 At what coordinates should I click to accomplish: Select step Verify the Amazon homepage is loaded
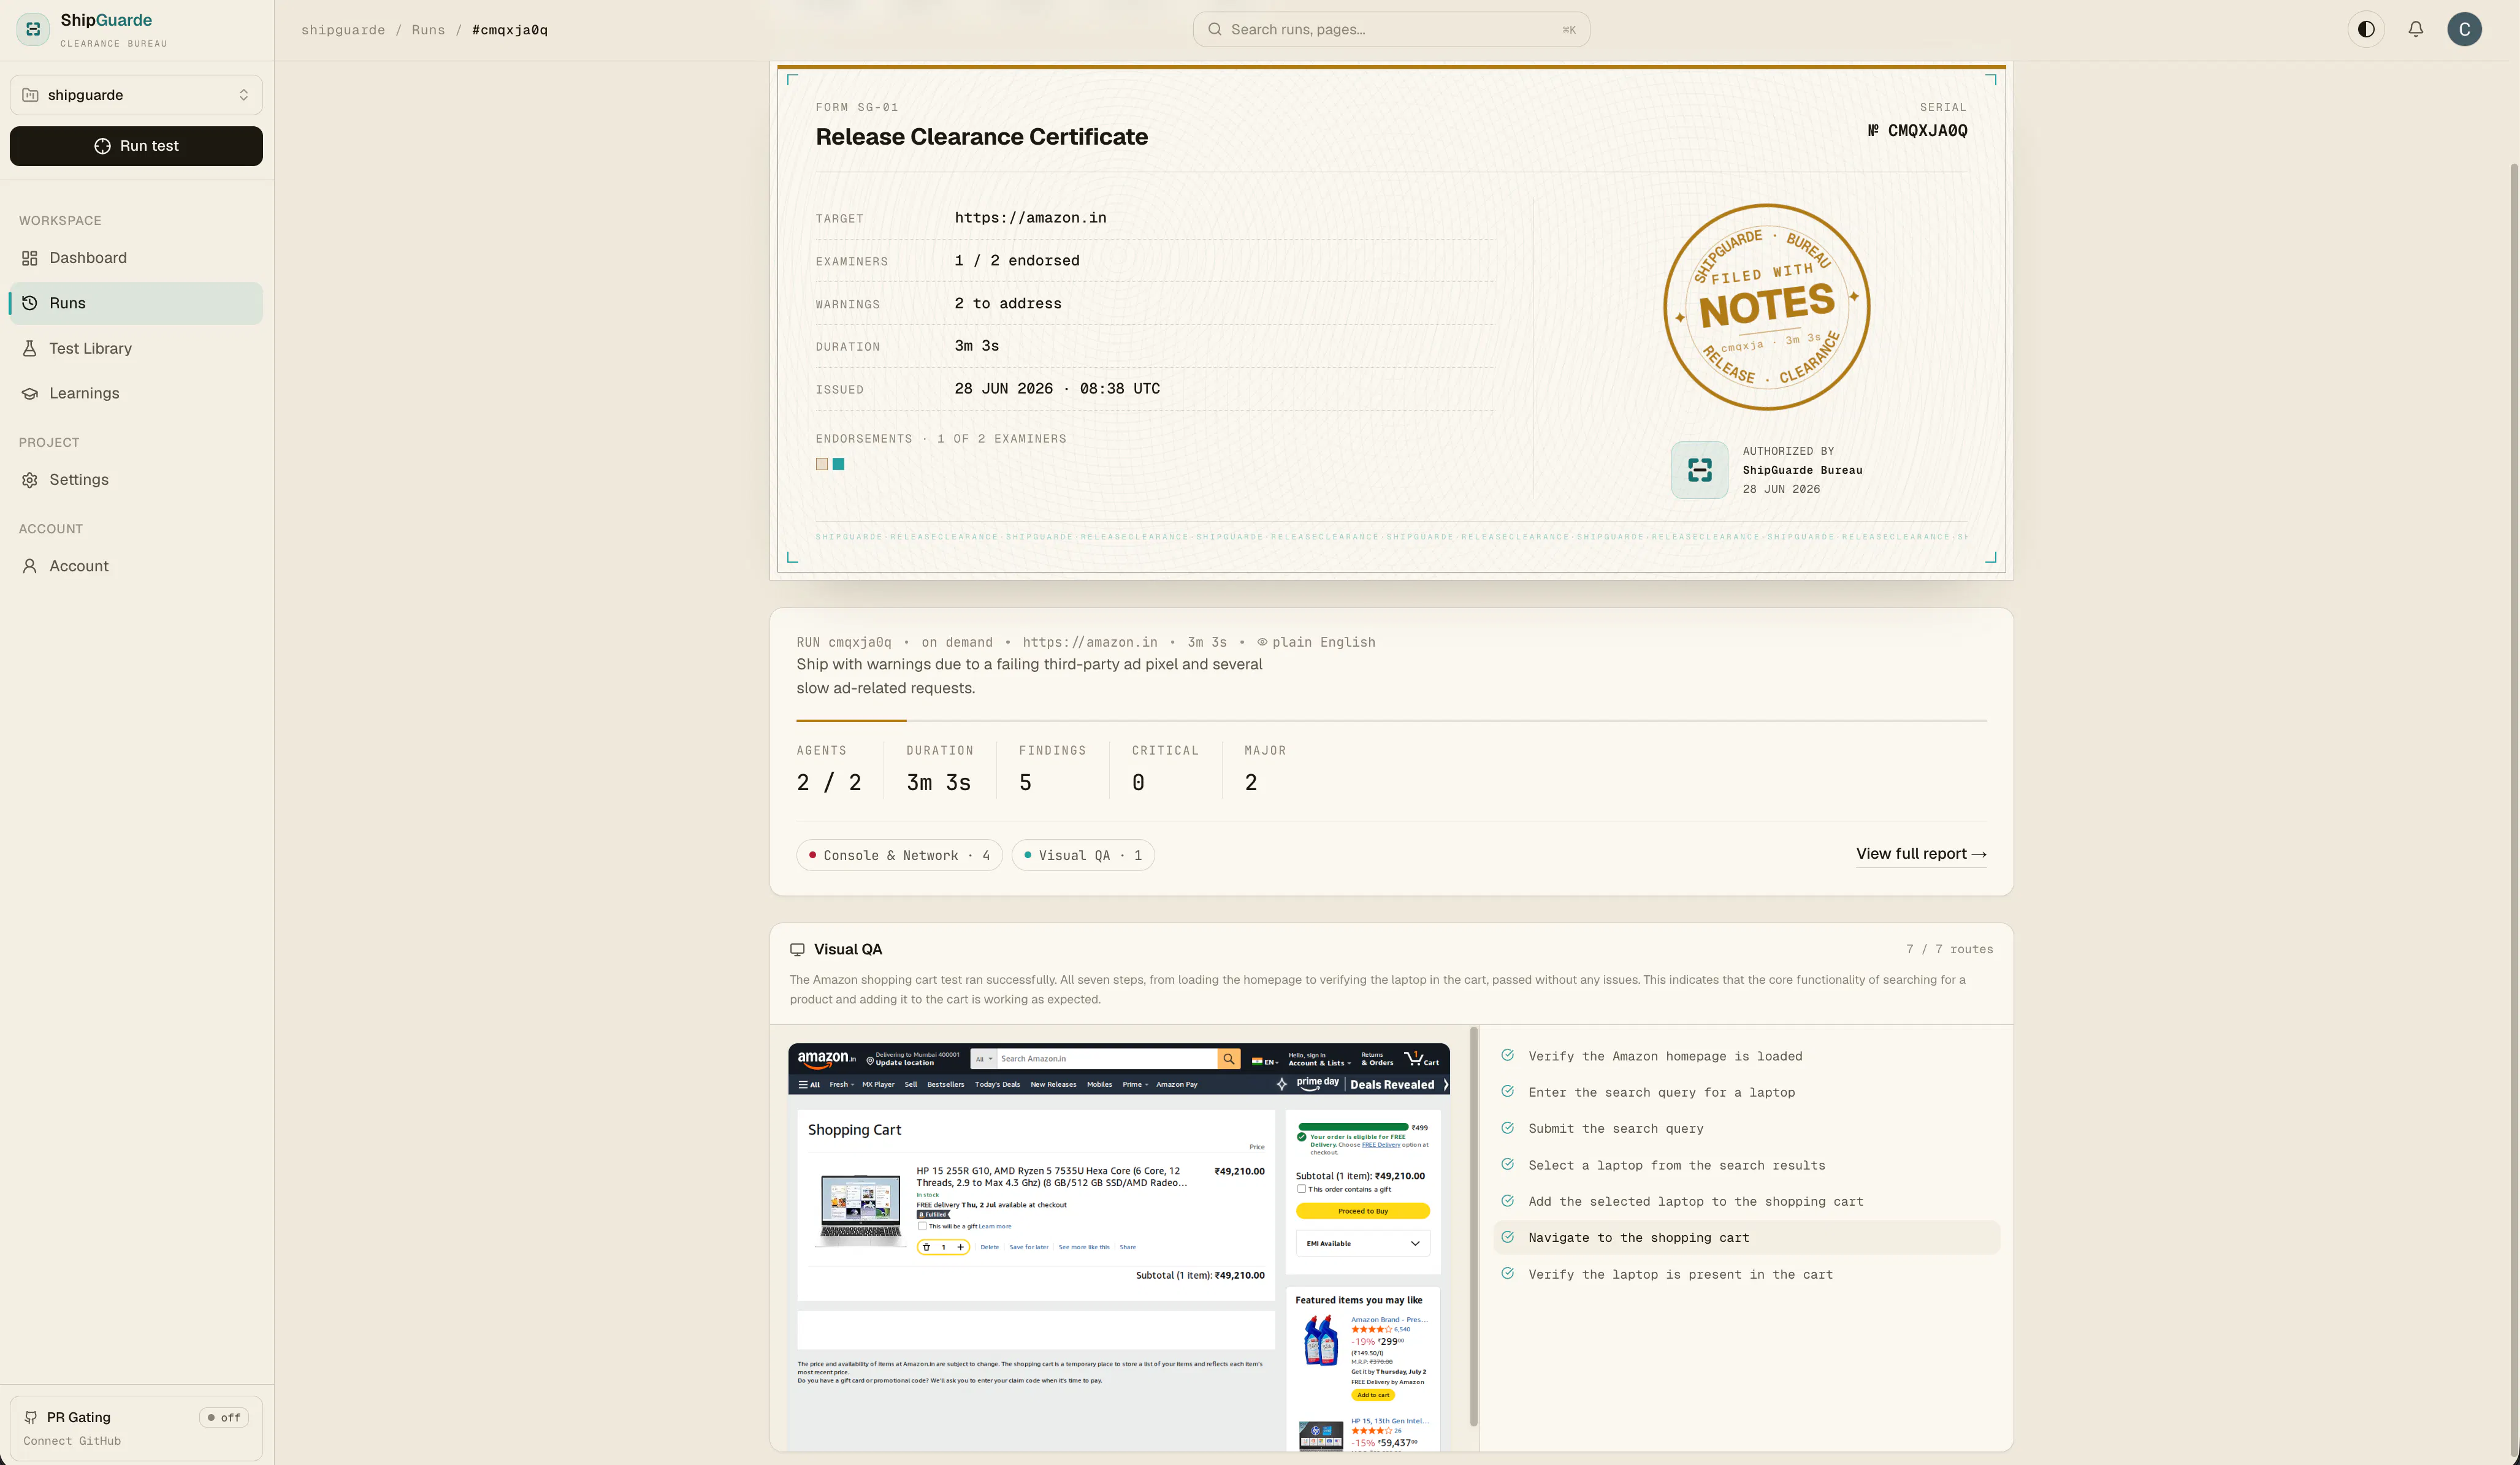pos(1746,1056)
